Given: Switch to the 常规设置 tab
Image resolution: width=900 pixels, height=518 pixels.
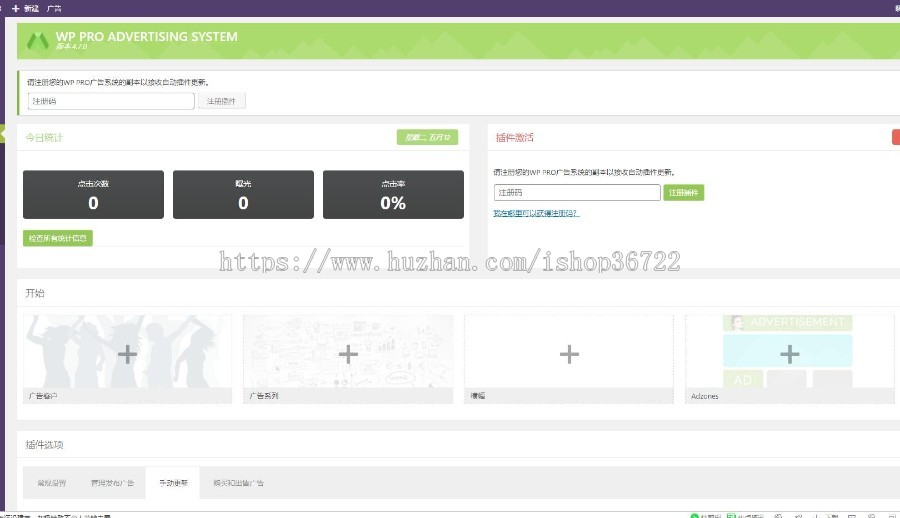Looking at the screenshot, I should [52, 483].
